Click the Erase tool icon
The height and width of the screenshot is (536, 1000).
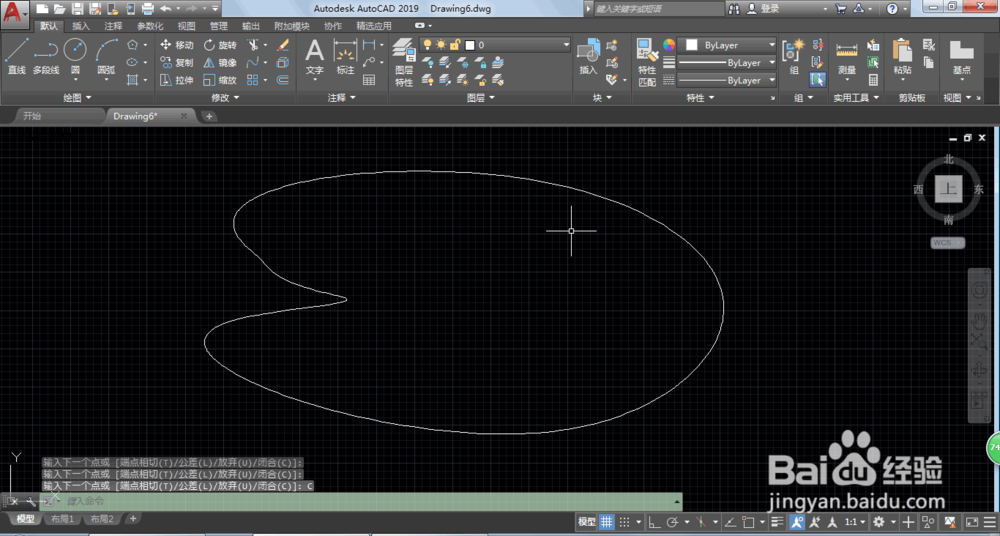tap(283, 45)
